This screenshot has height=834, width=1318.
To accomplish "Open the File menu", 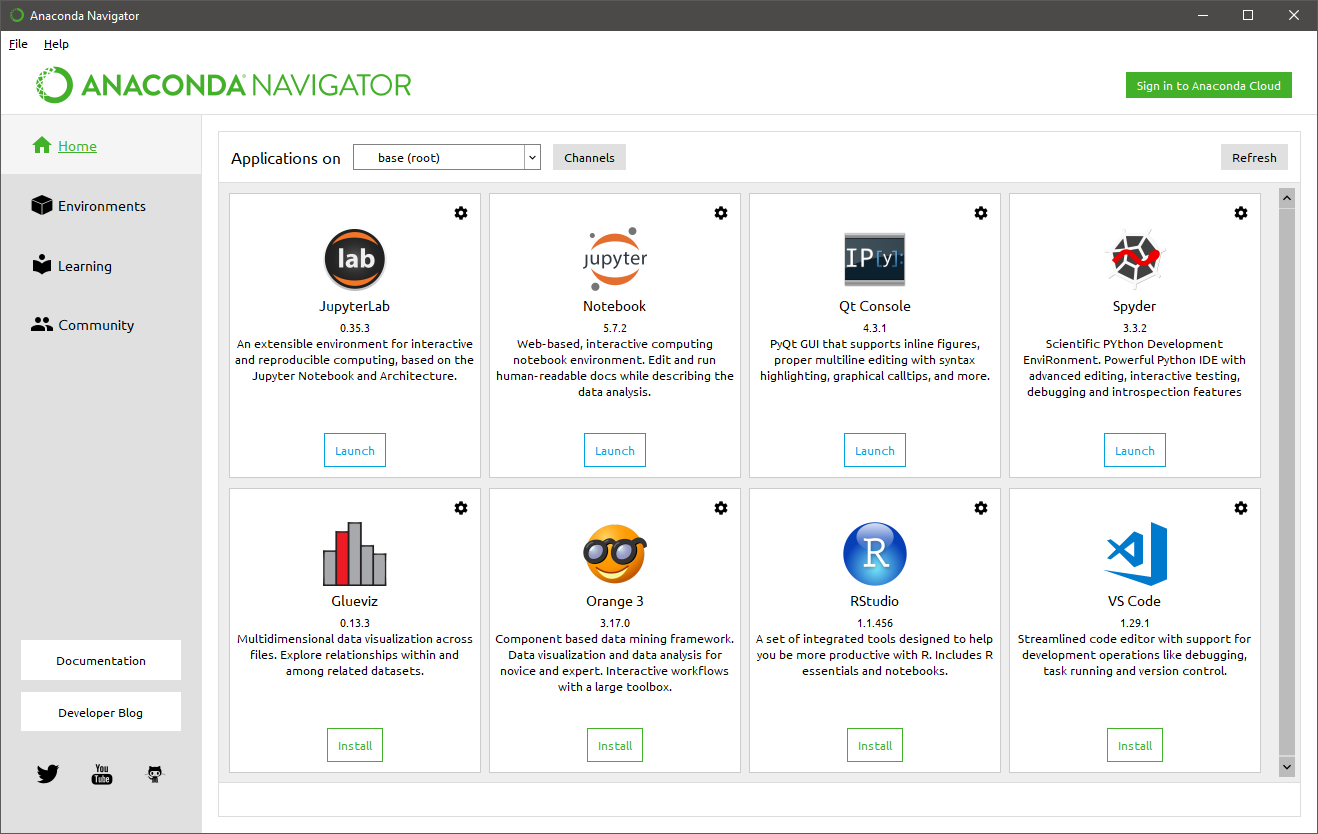I will (x=18, y=44).
